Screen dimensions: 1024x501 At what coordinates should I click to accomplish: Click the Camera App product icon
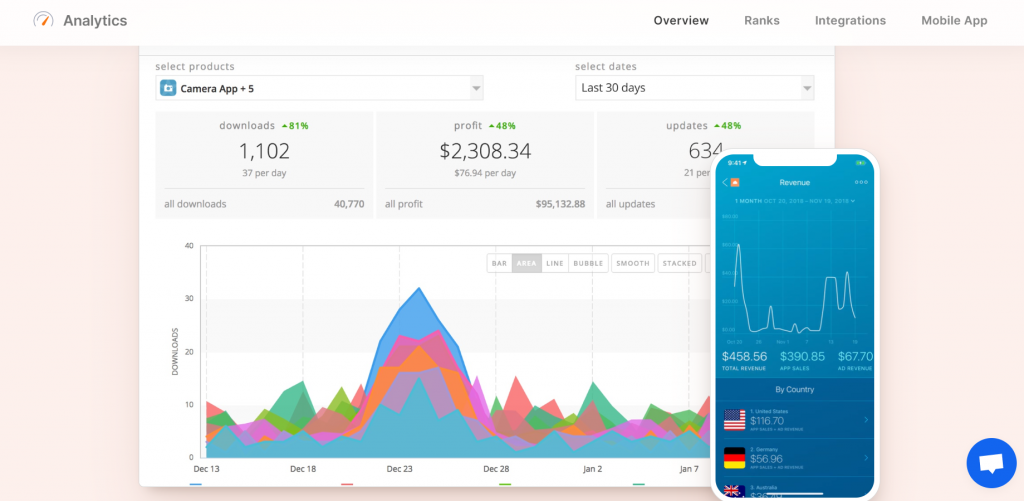click(168, 88)
